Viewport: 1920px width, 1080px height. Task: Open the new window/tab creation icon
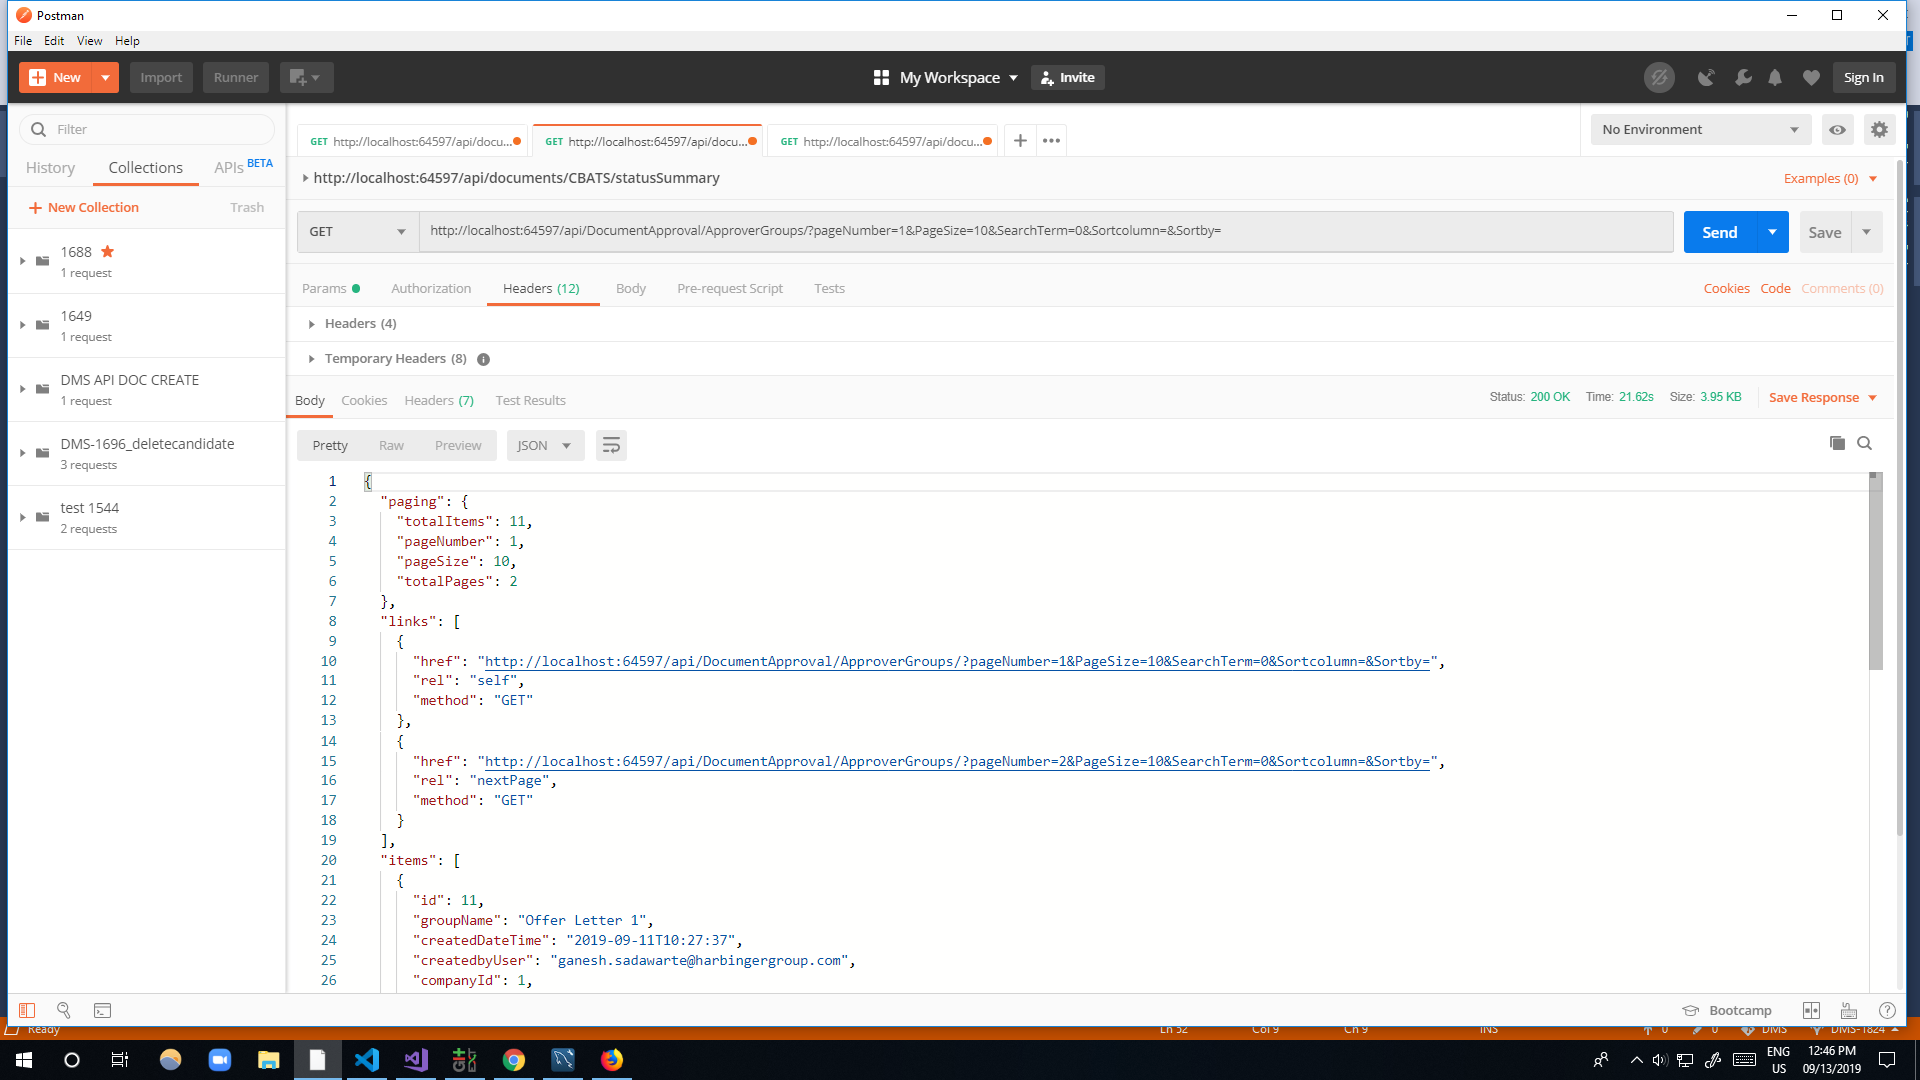click(x=306, y=77)
